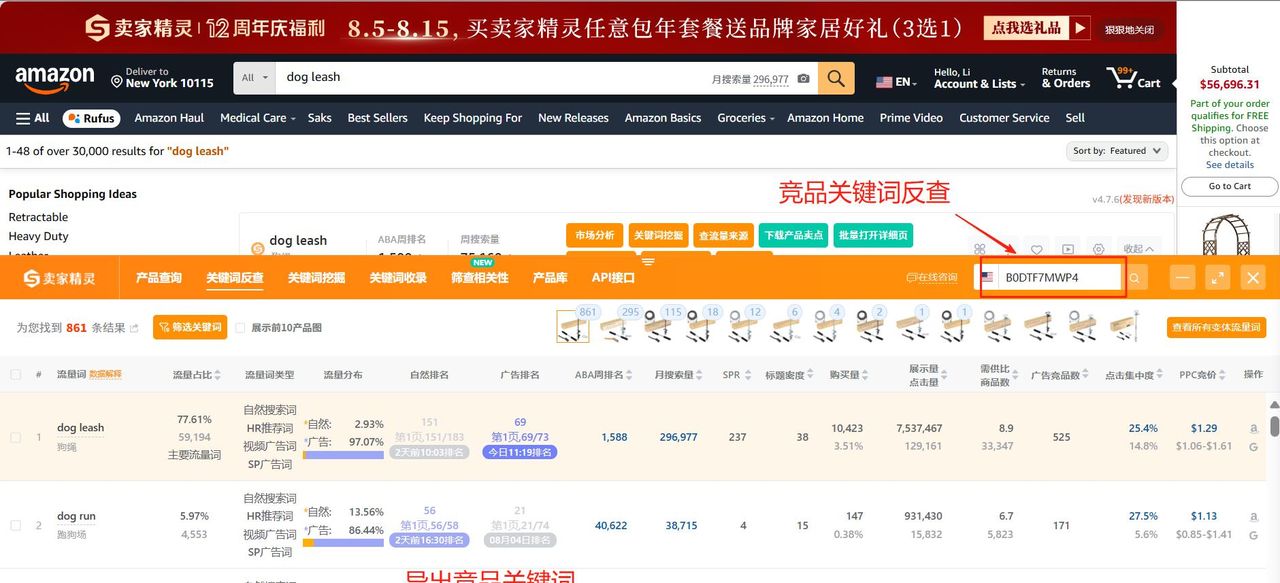Click the Amazon 'a' icon in dog leash row
Image resolution: width=1280 pixels, height=583 pixels.
click(1253, 428)
